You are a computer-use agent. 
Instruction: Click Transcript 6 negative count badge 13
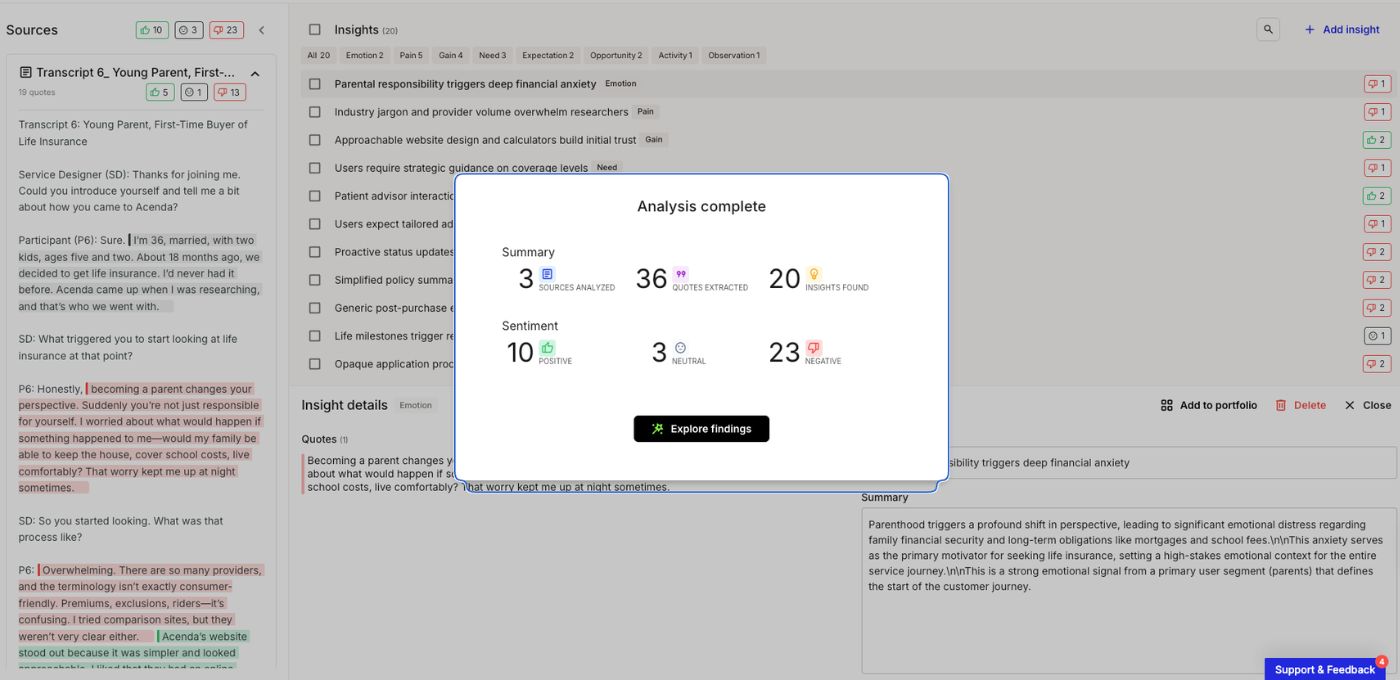click(230, 92)
